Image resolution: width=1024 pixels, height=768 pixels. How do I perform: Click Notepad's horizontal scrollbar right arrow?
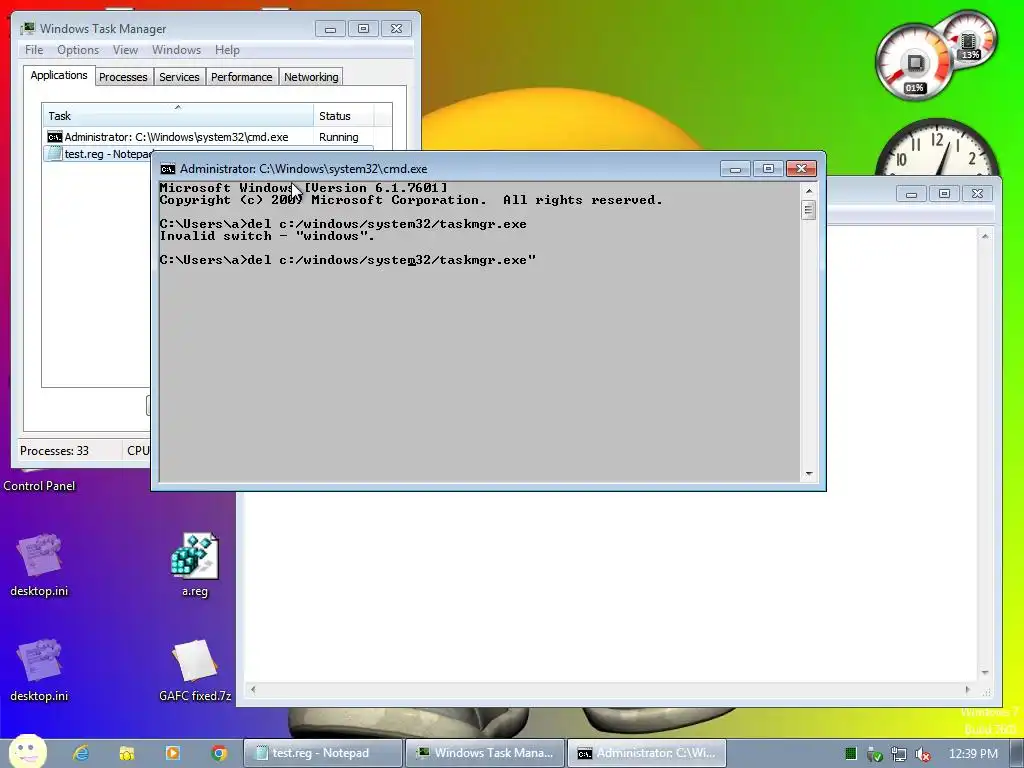click(968, 690)
